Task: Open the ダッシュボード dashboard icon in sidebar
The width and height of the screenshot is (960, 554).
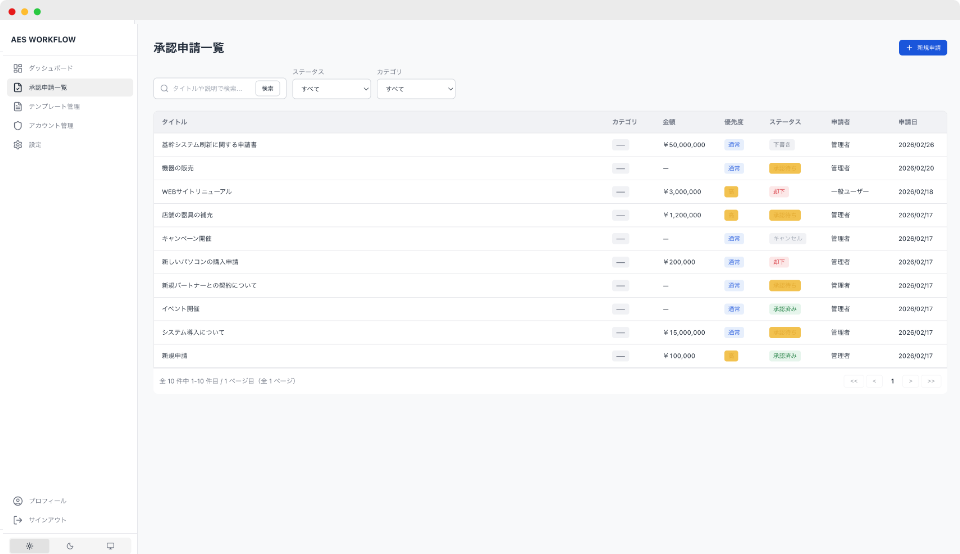Action: [x=18, y=68]
